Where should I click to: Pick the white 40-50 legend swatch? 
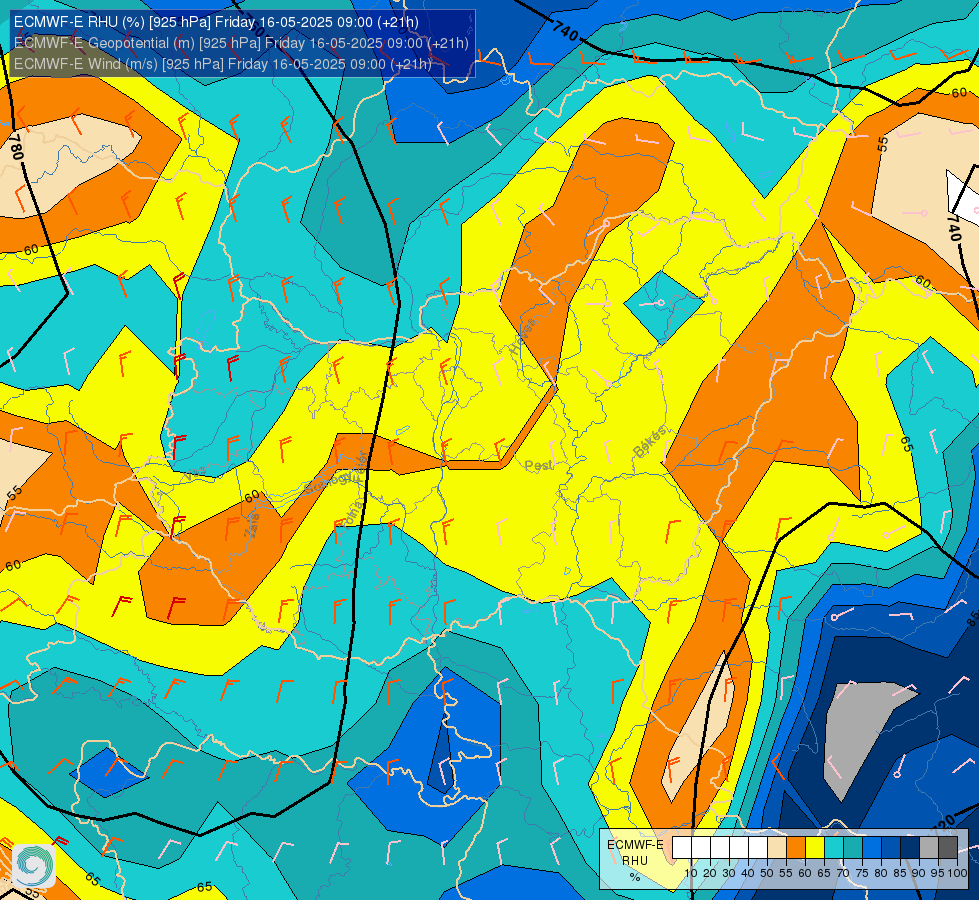758,848
